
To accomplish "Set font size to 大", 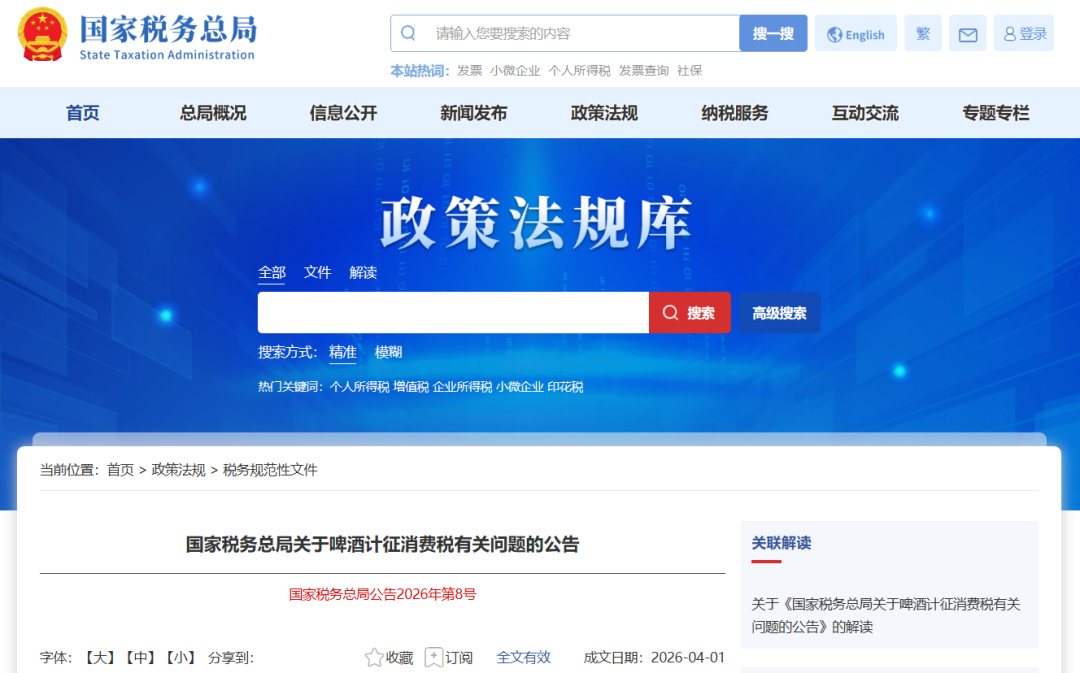I will (x=100, y=657).
